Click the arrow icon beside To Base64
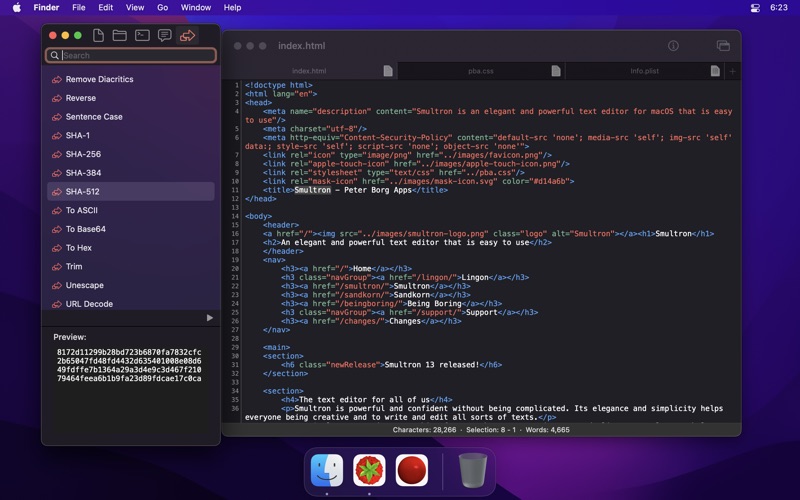 (57, 230)
